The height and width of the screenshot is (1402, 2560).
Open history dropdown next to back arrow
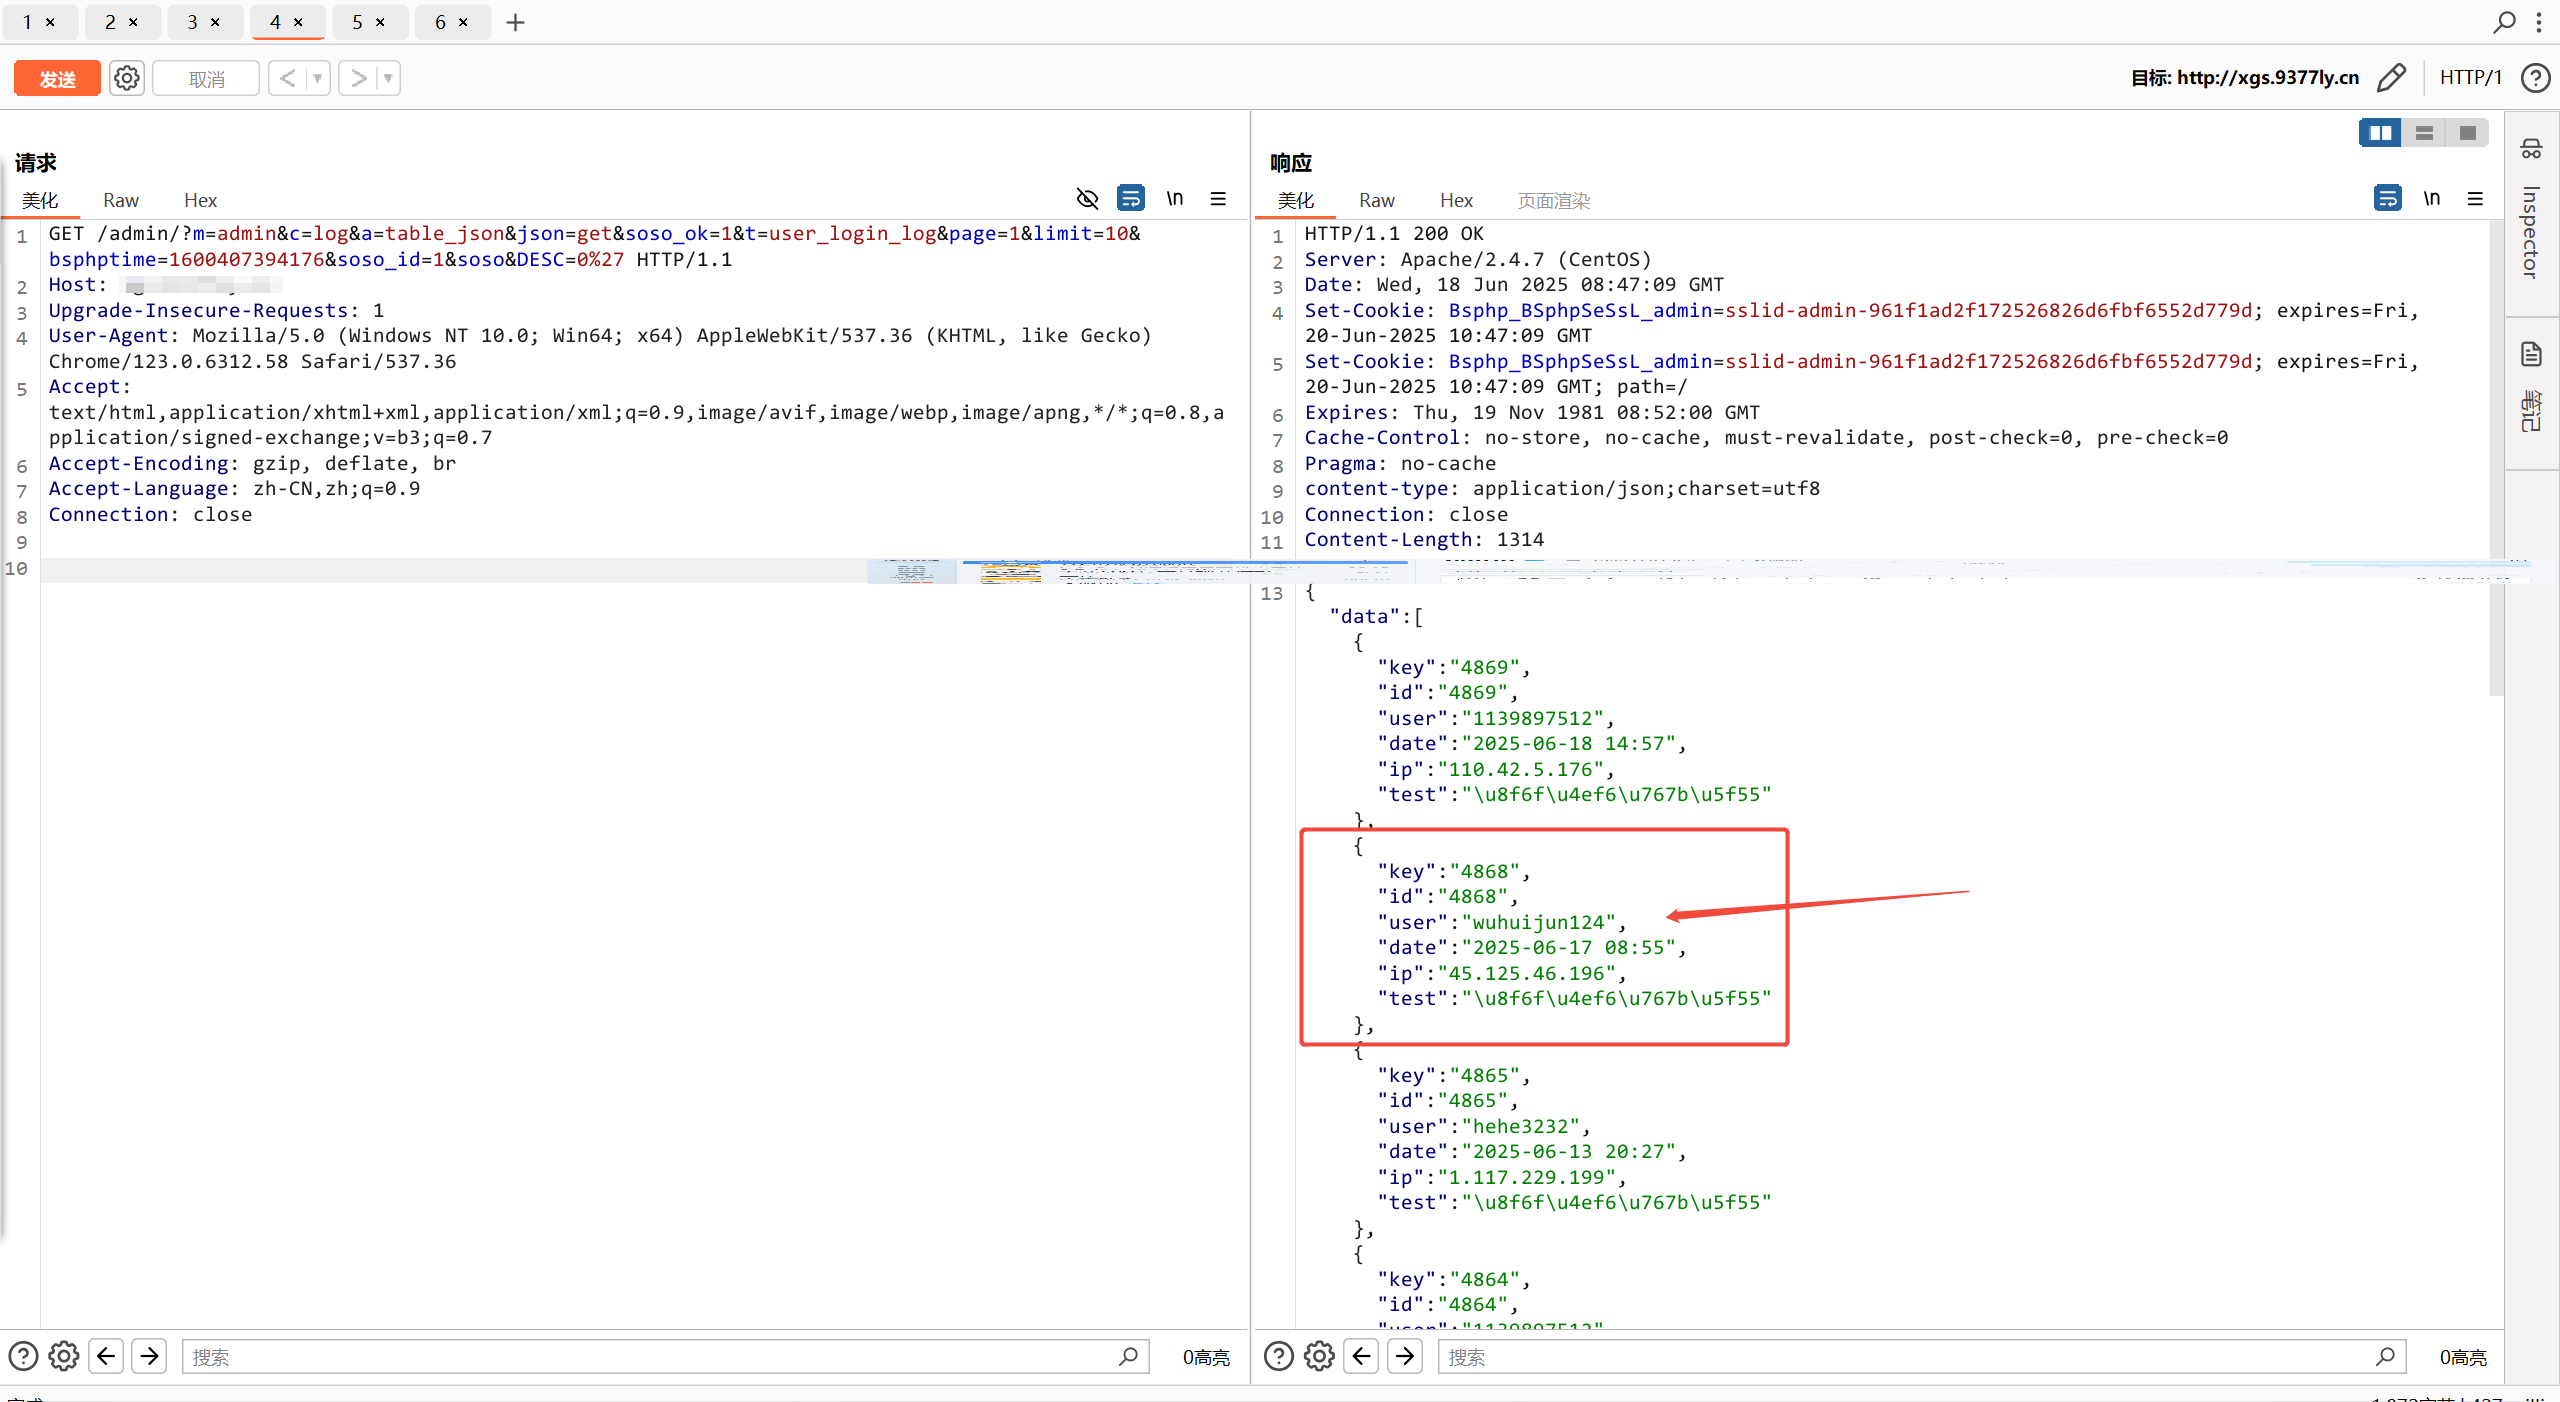click(318, 78)
